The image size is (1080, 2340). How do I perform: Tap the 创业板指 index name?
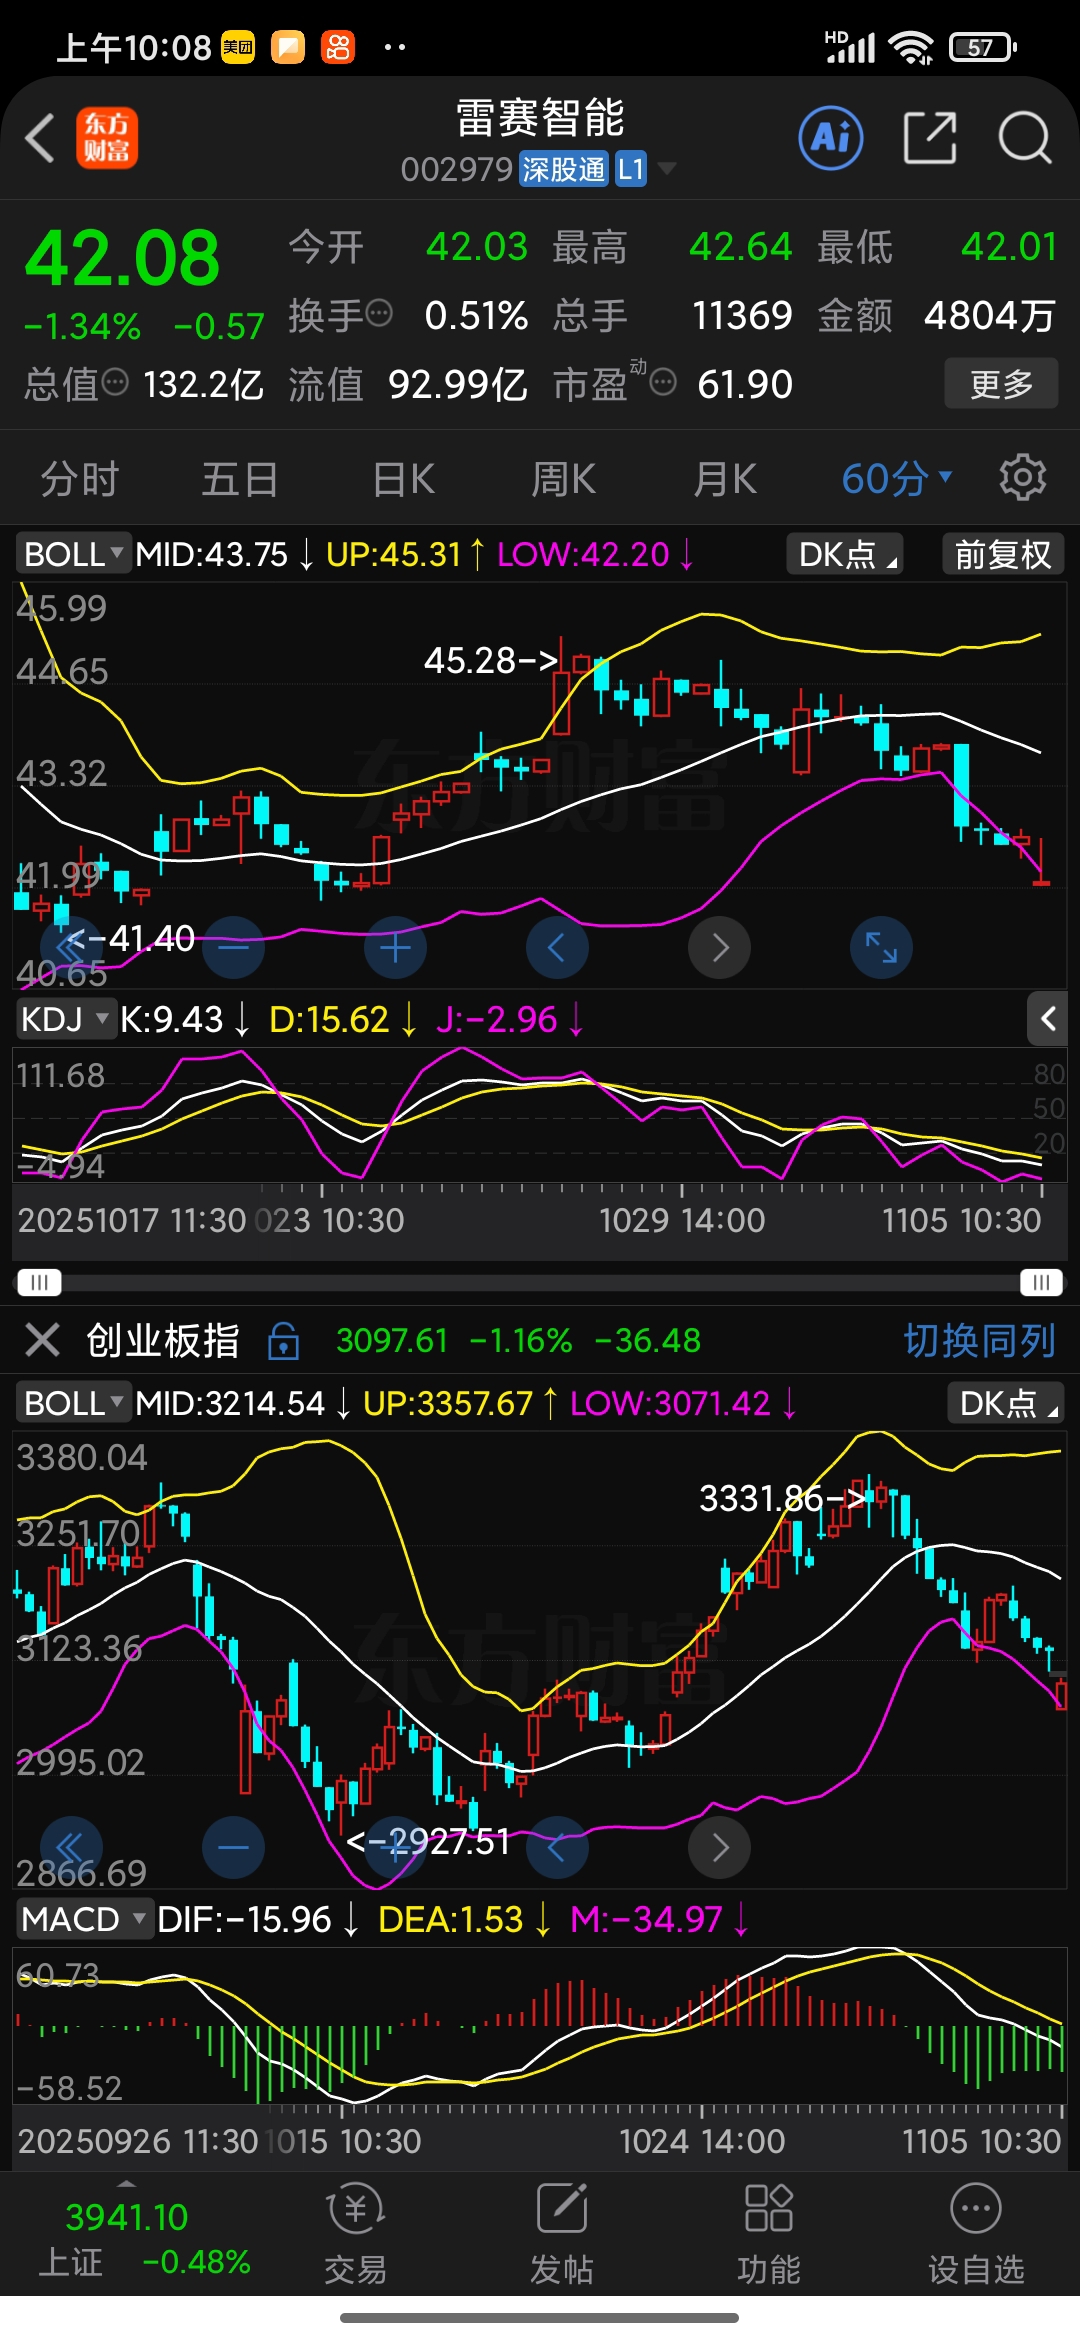(163, 1340)
